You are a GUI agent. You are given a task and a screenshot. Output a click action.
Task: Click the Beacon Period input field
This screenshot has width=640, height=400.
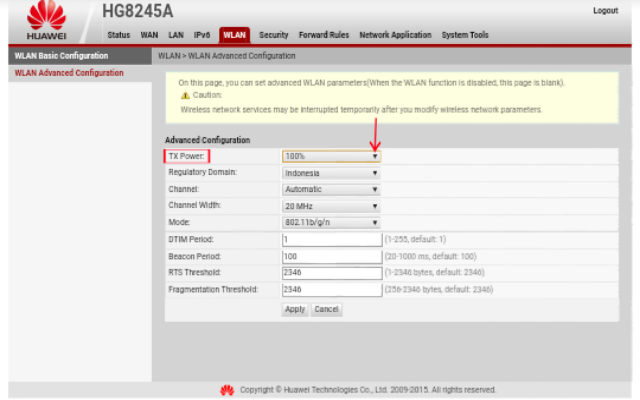332,257
